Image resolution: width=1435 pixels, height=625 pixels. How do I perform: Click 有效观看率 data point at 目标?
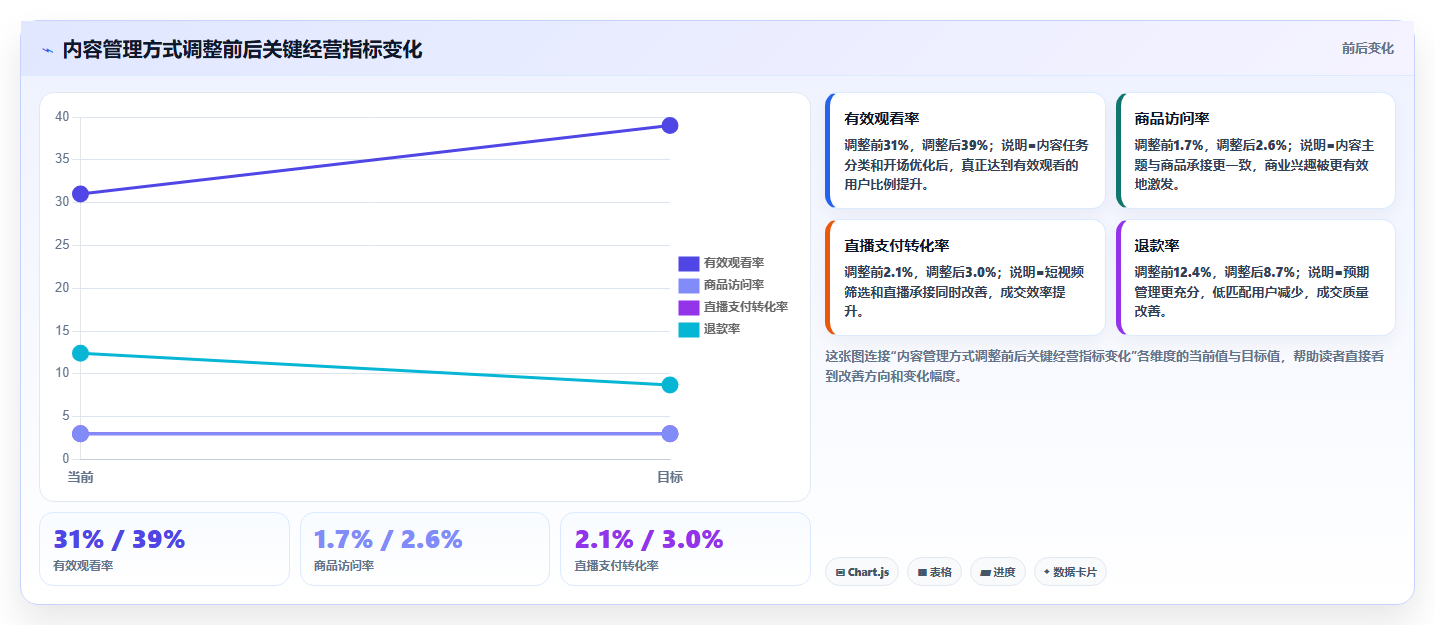point(670,125)
